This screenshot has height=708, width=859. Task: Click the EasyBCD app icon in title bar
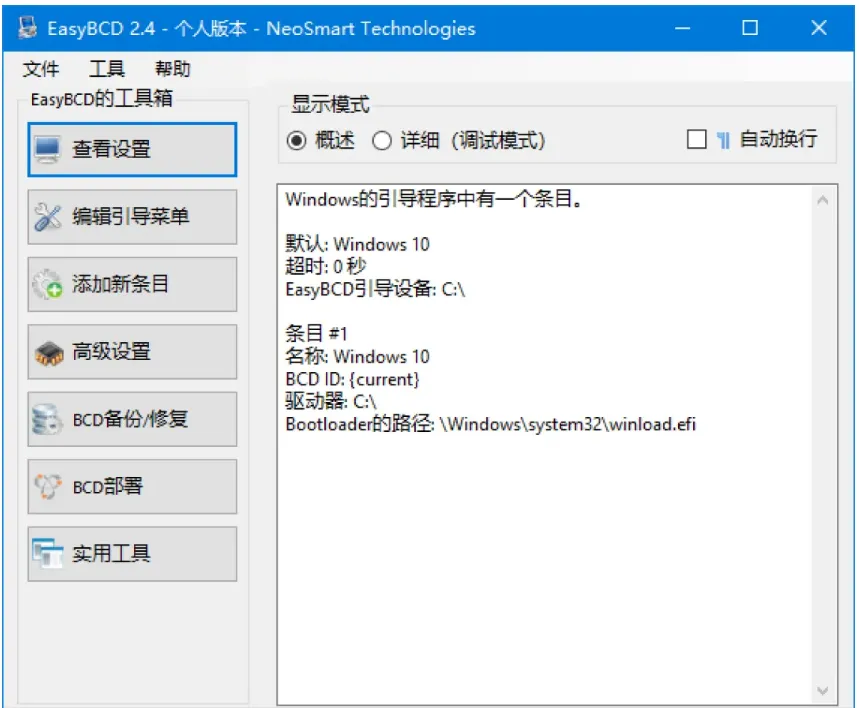click(27, 27)
